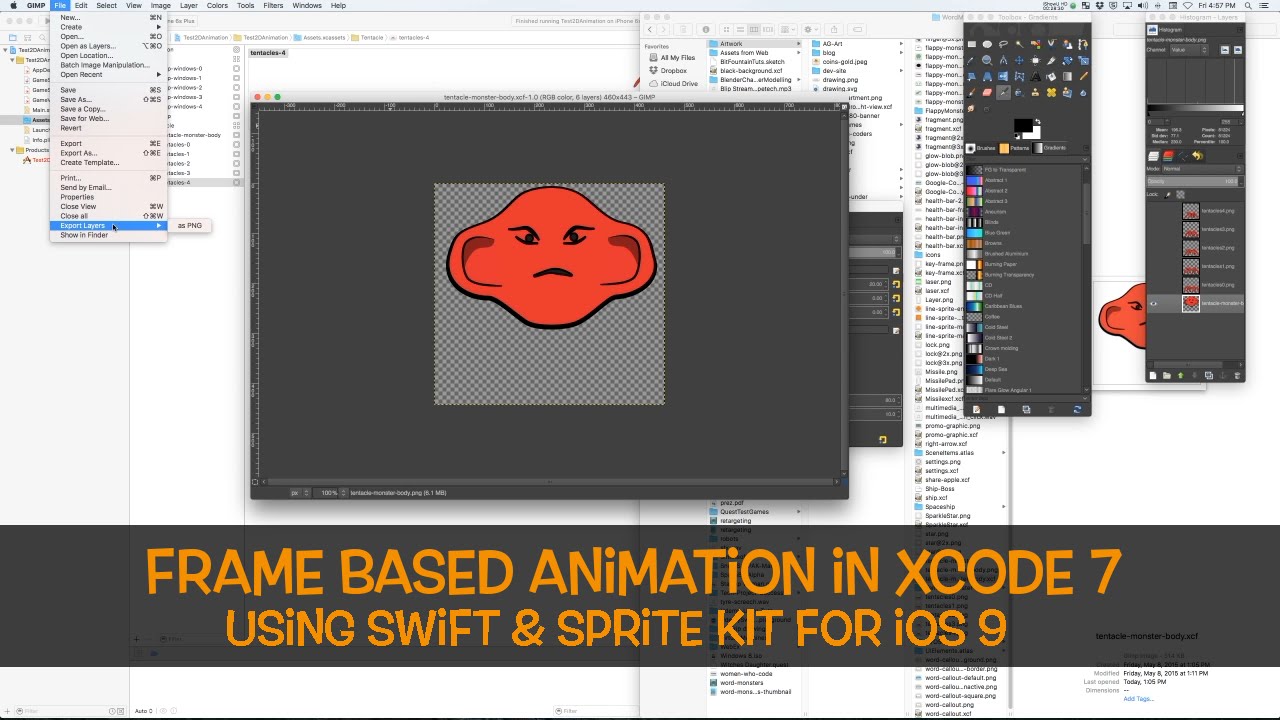
Task: Click the black foreground color swatch
Action: pyautogui.click(x=1021, y=124)
